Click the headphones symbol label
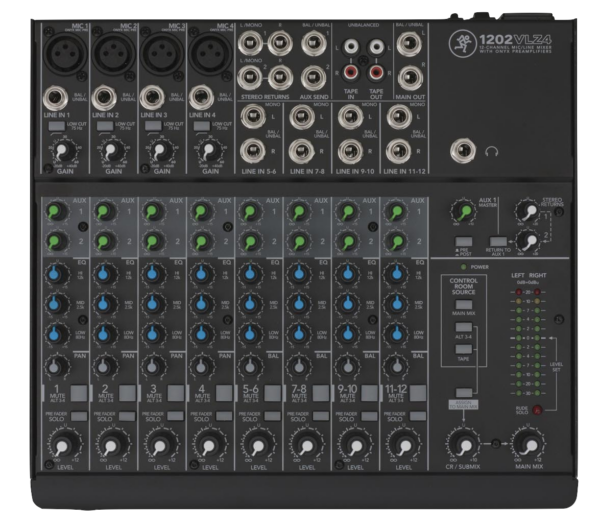Viewport: 600px width, 526px height. point(492,151)
